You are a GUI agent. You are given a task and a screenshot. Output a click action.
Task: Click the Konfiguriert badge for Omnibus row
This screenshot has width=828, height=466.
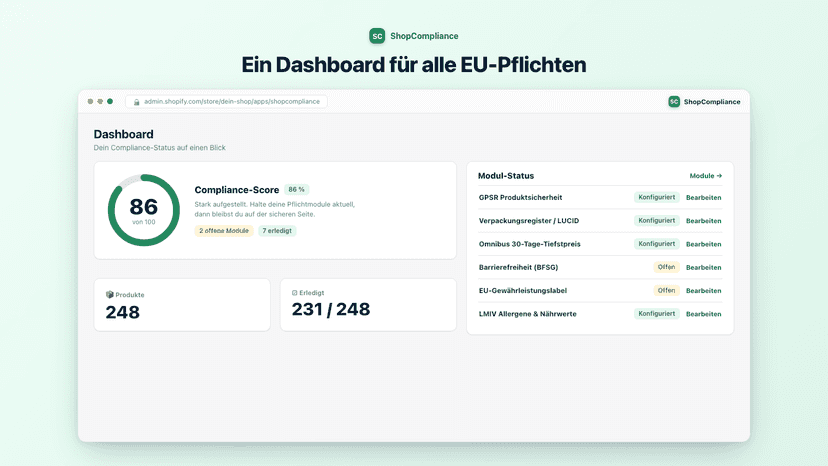coord(656,244)
